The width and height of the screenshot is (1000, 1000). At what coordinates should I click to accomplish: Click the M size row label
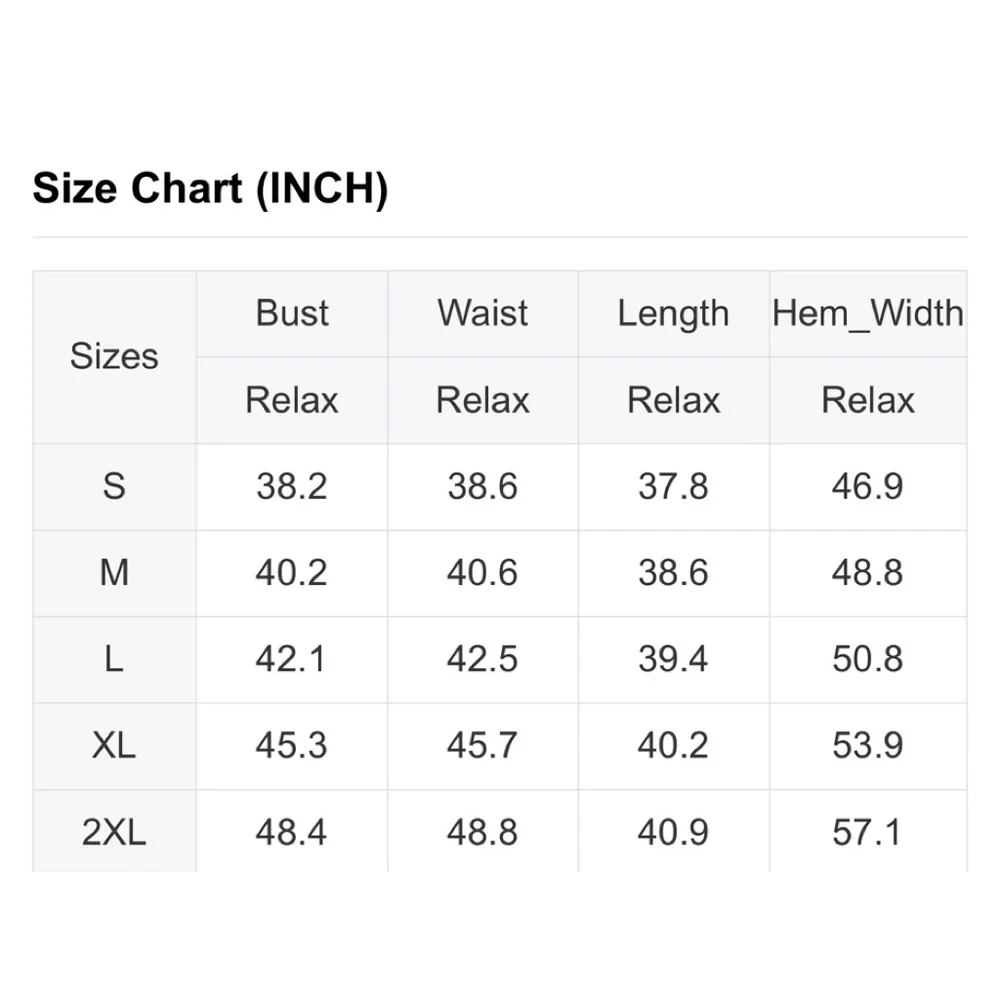coord(114,573)
